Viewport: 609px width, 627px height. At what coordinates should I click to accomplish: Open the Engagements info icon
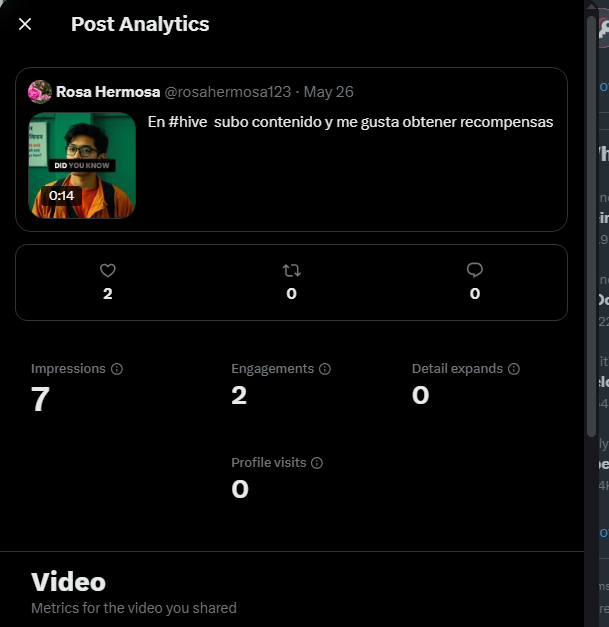[x=325, y=369]
